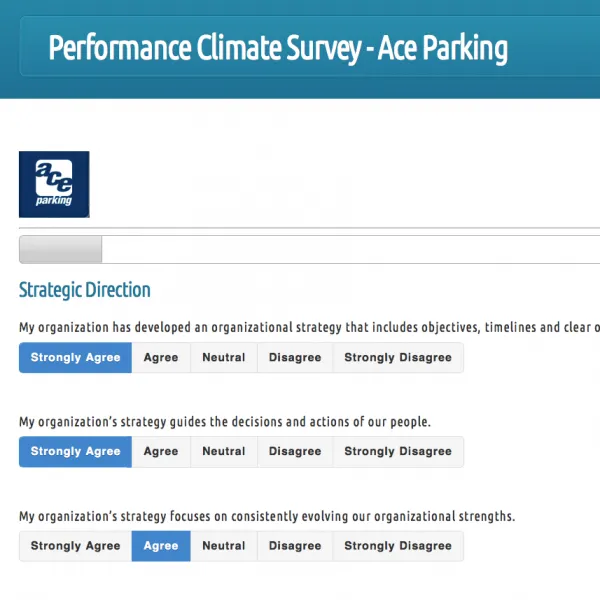Image resolution: width=600 pixels, height=600 pixels.
Task: Pick Strongly Disagree for evolving organizational strengths question
Action: 398,546
